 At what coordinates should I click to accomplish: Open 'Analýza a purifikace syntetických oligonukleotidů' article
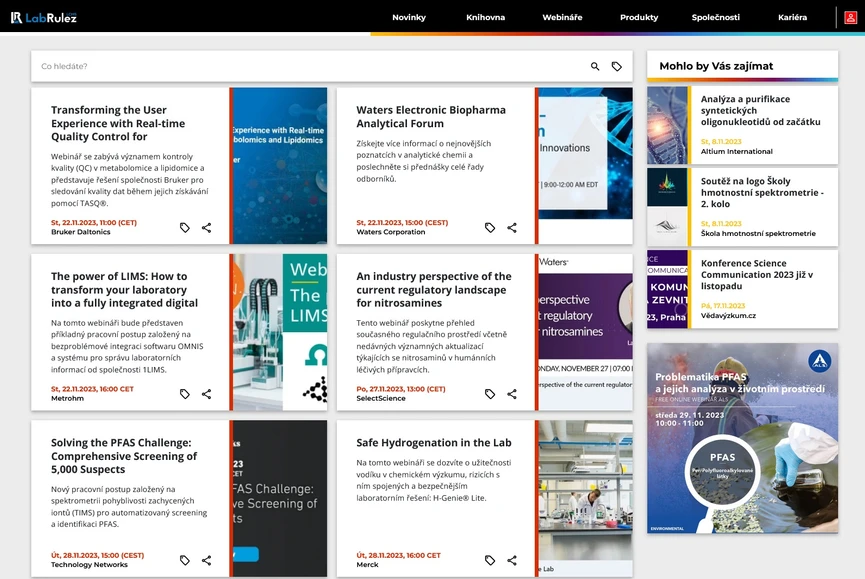tap(760, 110)
